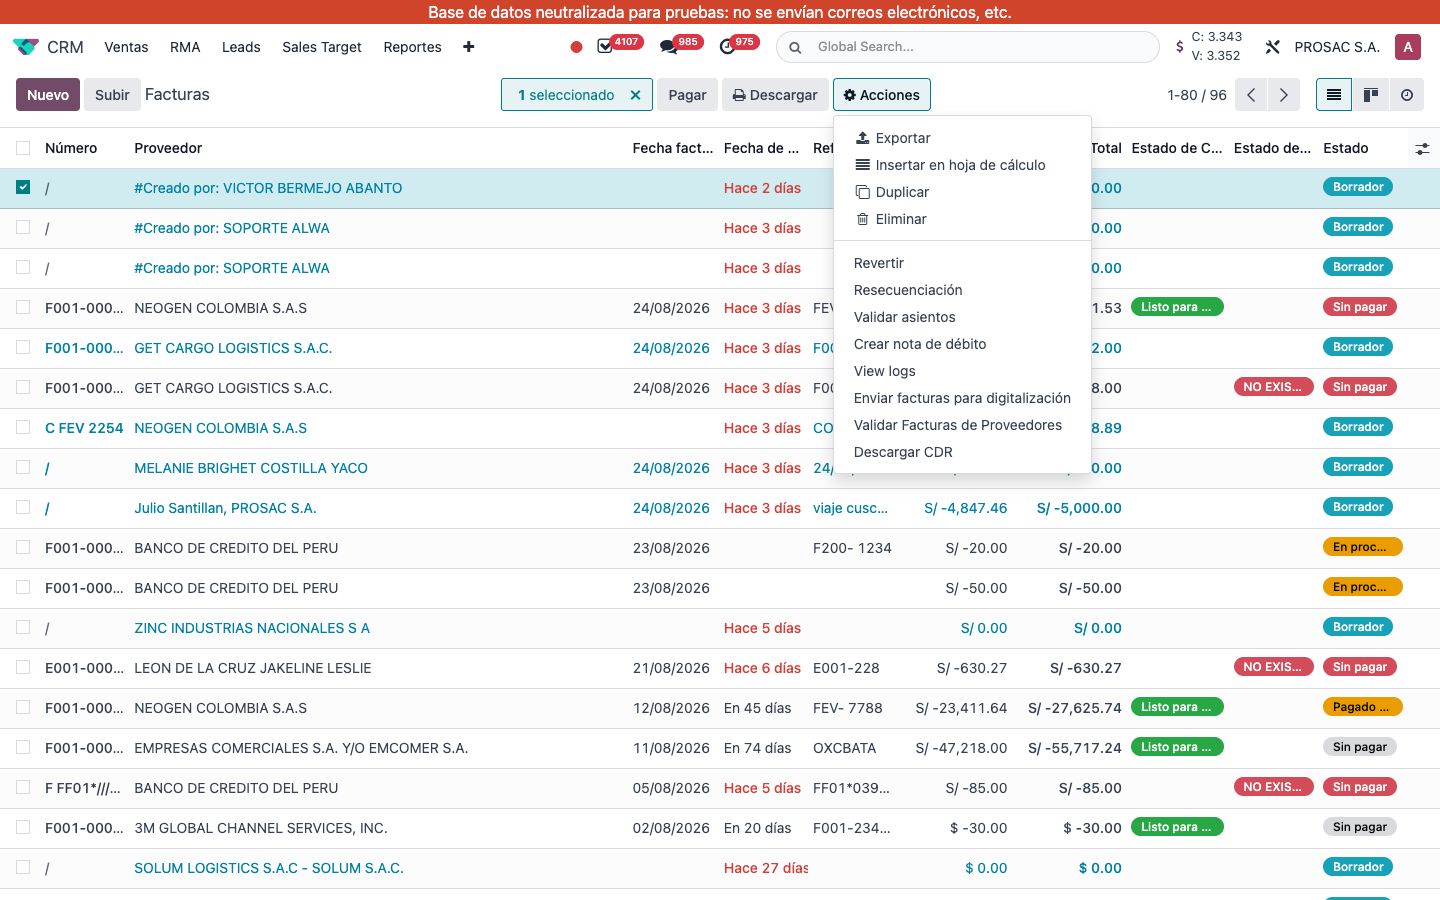The height and width of the screenshot is (900, 1440).
Task: Open C FEV 2254 invoice number
Action: [84, 428]
